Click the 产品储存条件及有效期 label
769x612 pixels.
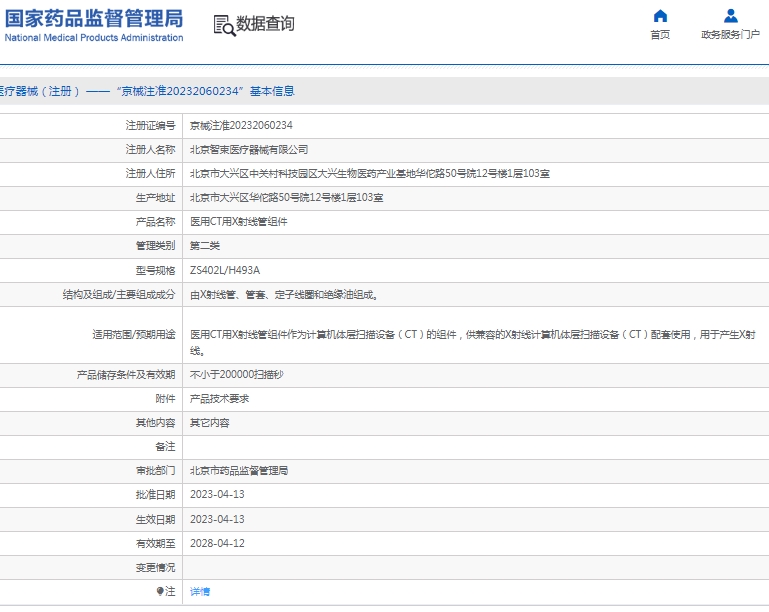tap(126, 375)
